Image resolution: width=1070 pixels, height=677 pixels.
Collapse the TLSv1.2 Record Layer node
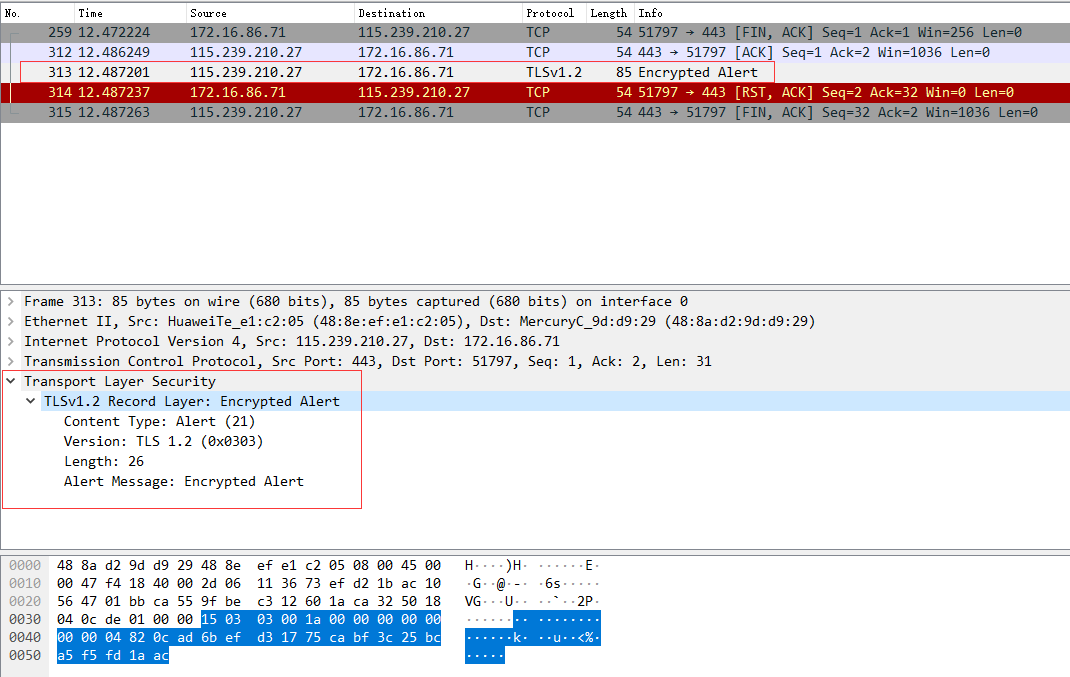(x=31, y=401)
